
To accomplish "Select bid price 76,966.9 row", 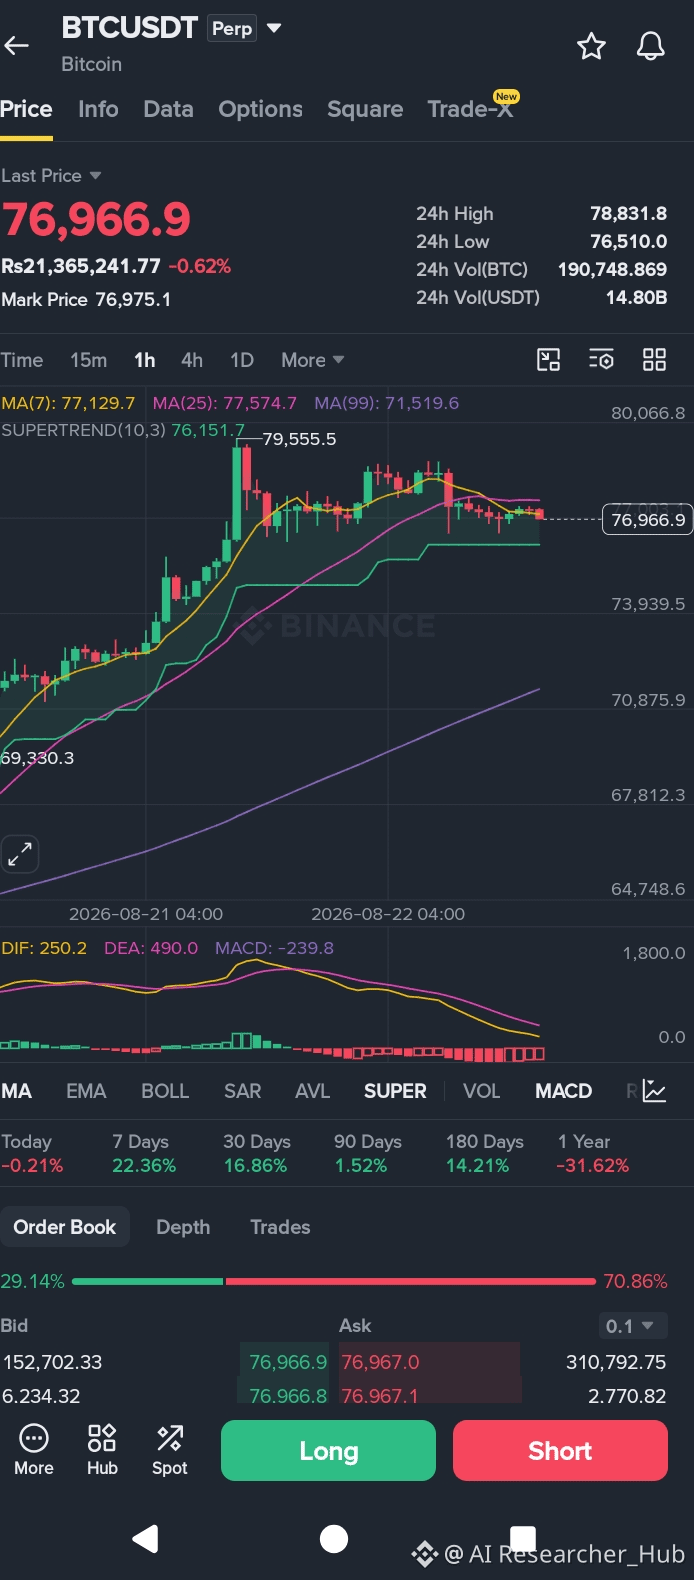I will click(165, 1362).
